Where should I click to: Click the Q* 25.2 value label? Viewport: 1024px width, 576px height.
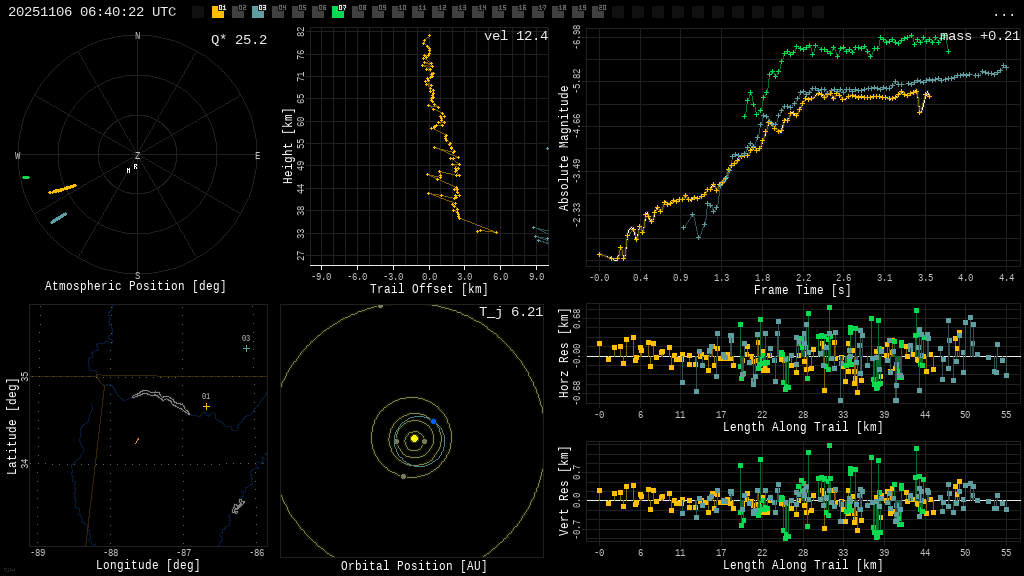[x=239, y=40]
